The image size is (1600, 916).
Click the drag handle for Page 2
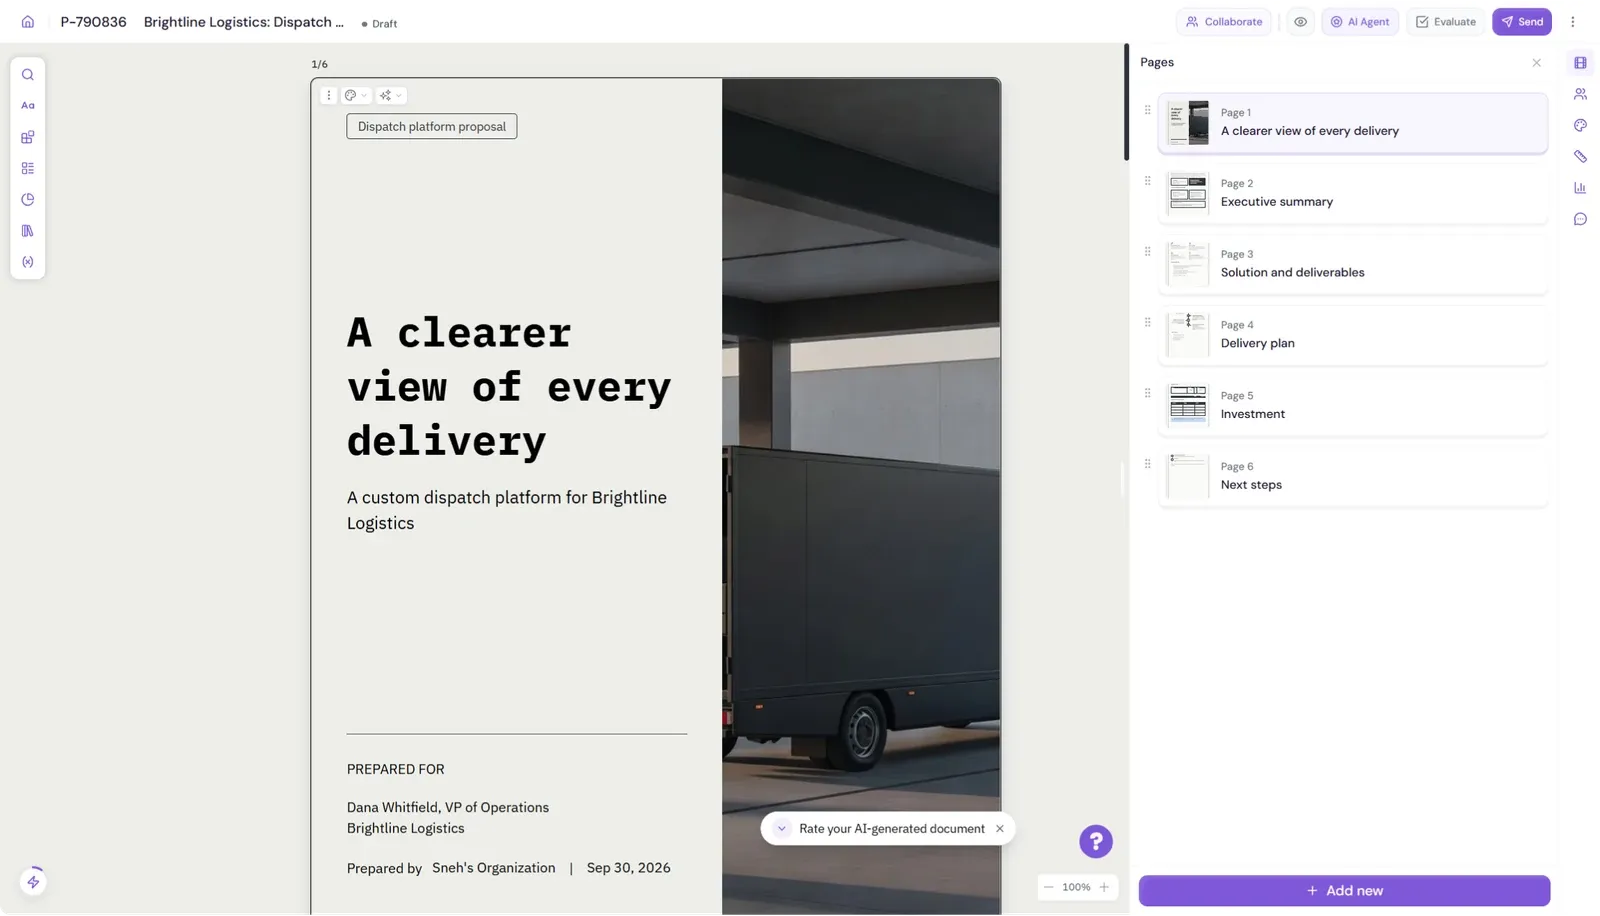[1147, 181]
